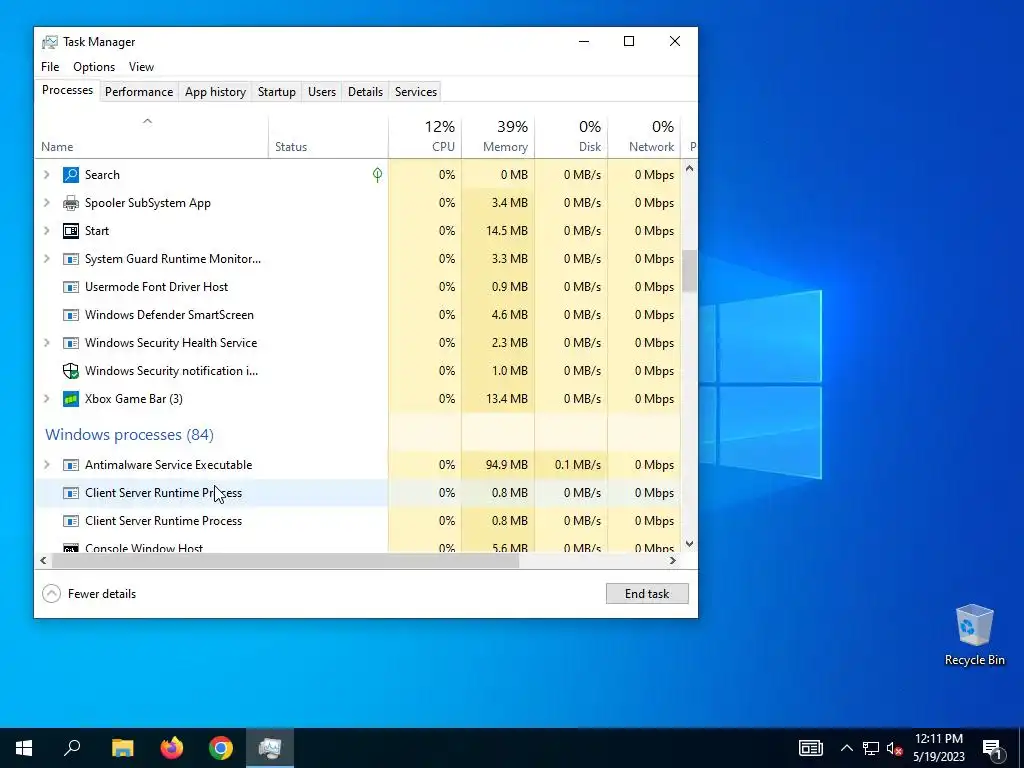Click the vertical scrollbar down arrow
Screen dimensions: 1024x768
690,544
